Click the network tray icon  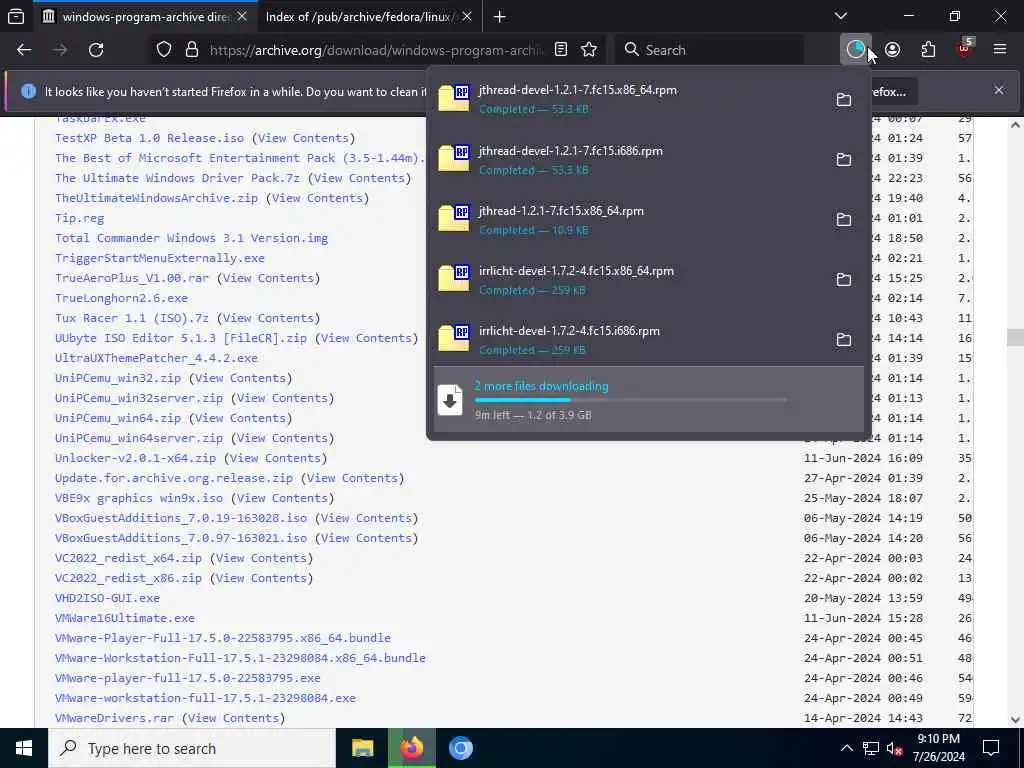[x=871, y=749]
